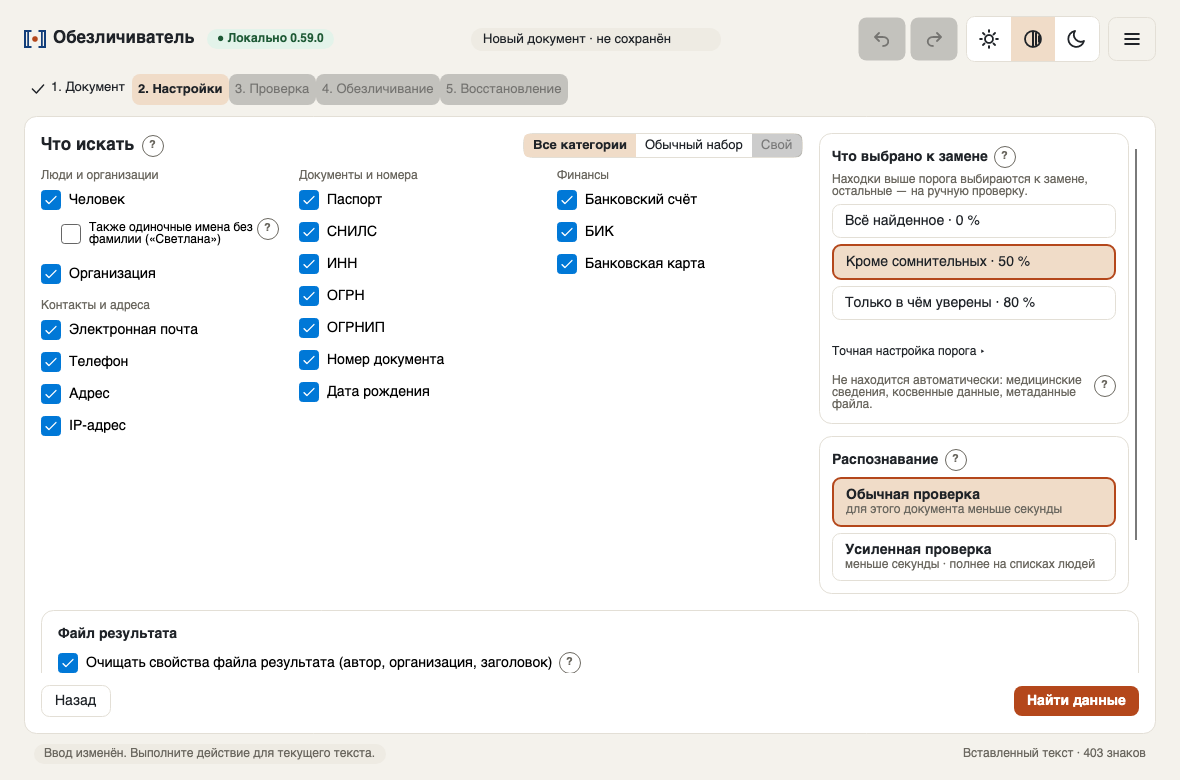The width and height of the screenshot is (1180, 780).
Task: Toggle Номер документа checkbox
Action: (x=309, y=360)
